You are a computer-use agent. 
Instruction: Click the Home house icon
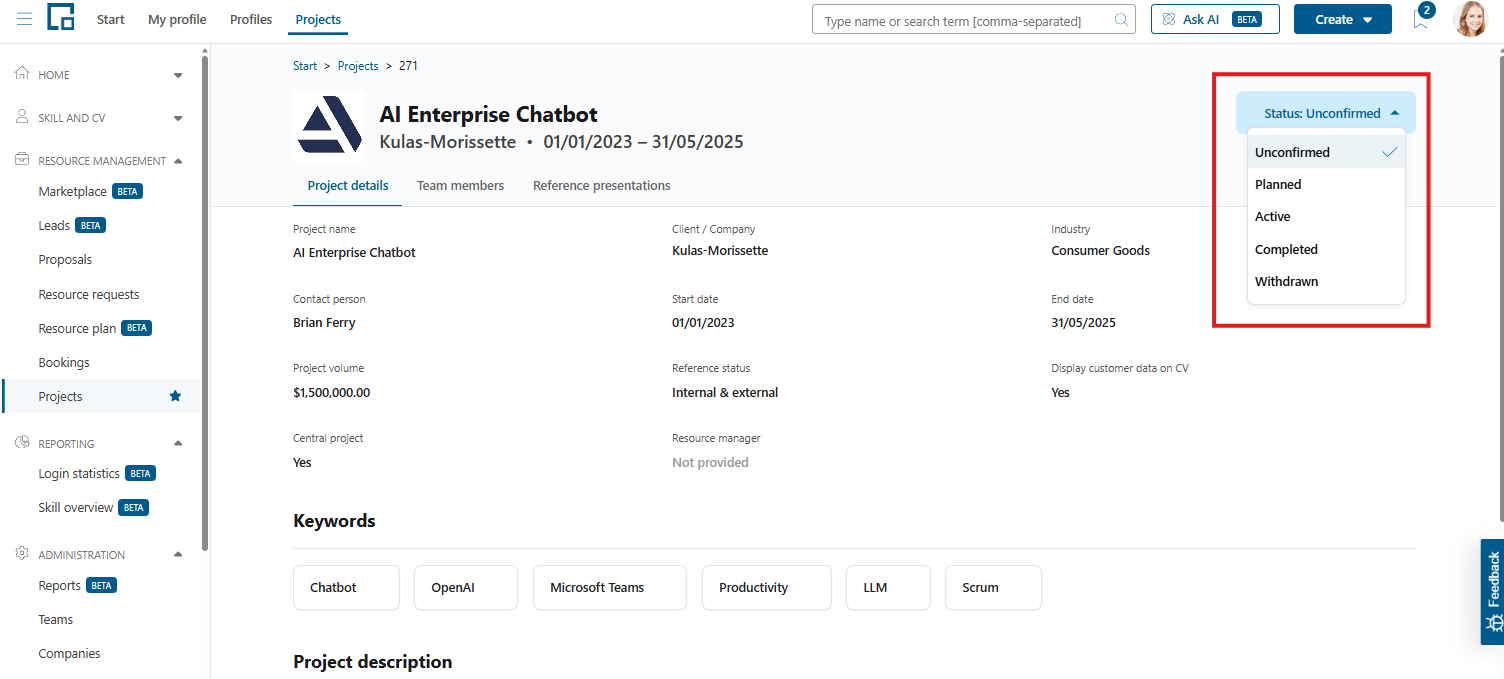coord(22,74)
